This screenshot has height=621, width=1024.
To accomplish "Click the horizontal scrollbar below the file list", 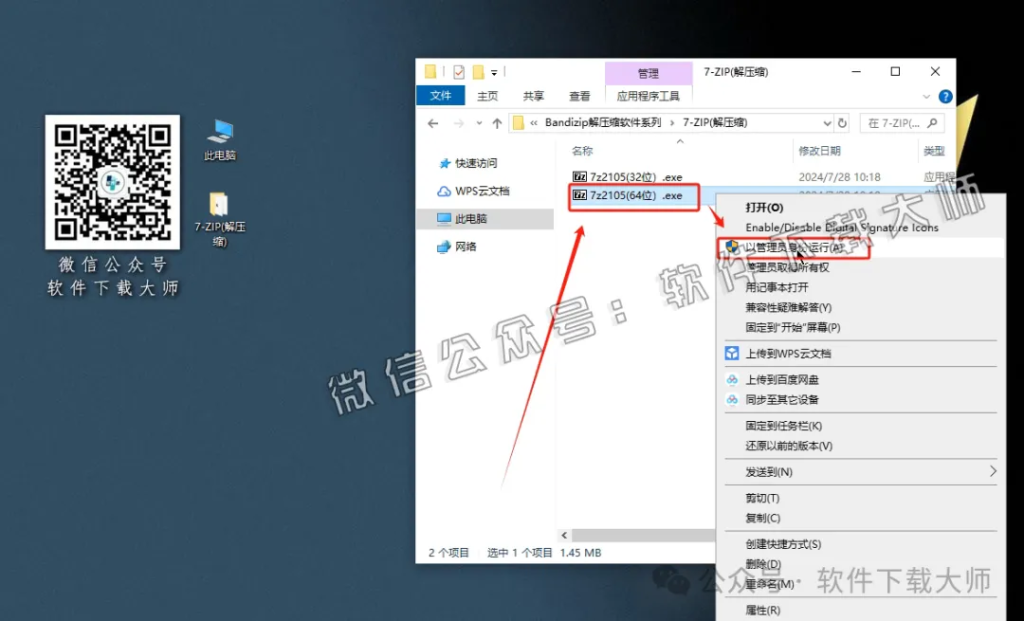I will click(x=640, y=535).
